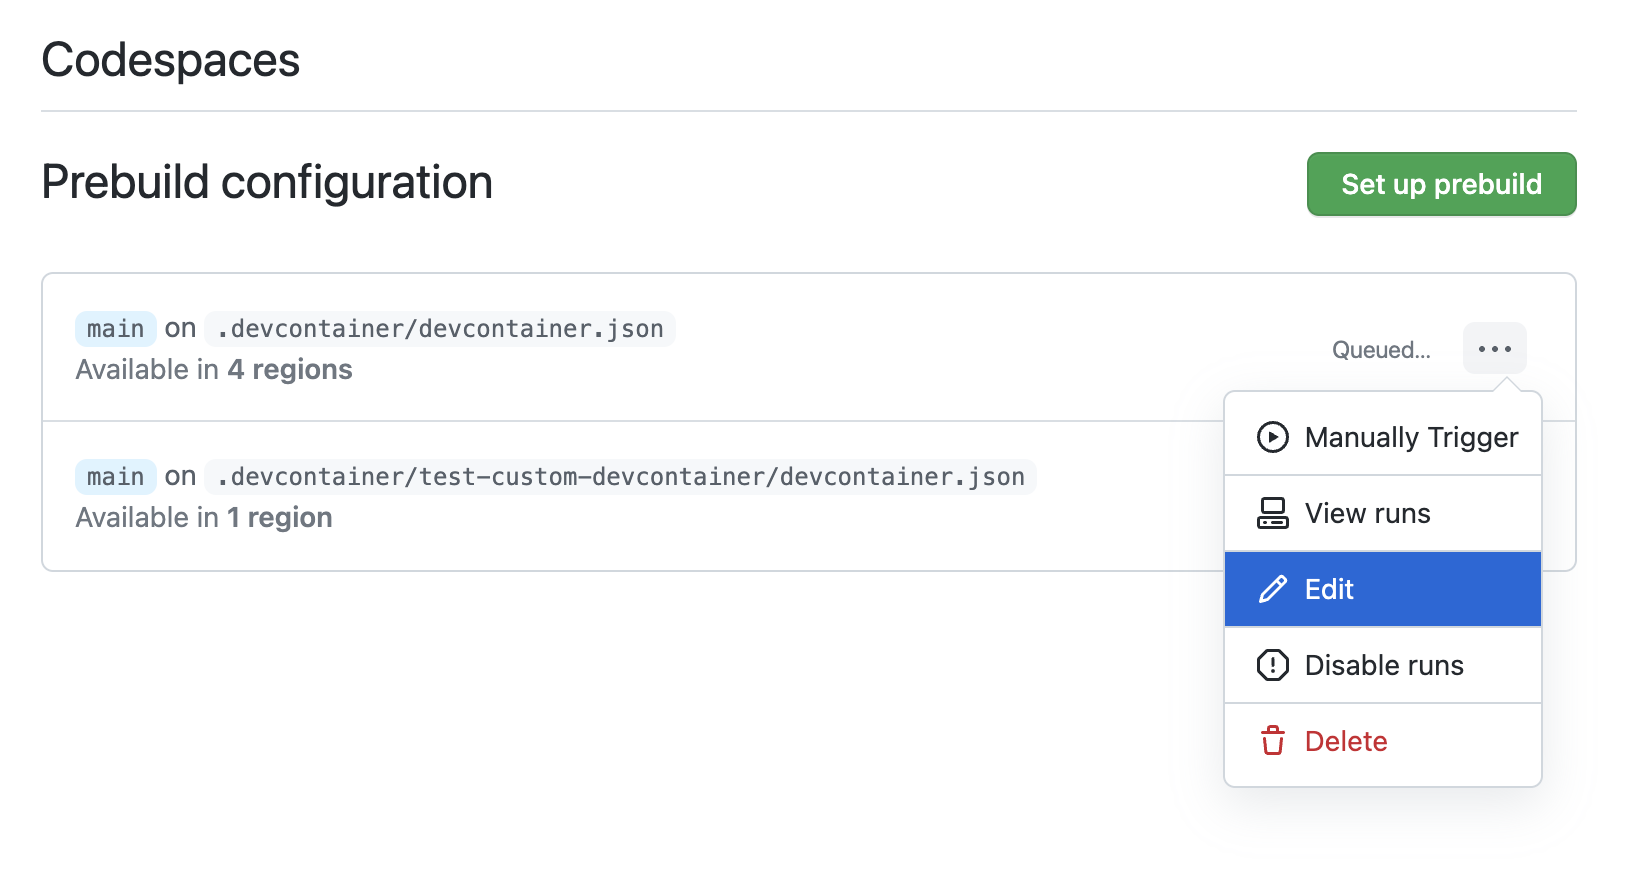This screenshot has height=870, width=1638.
Task: Click the Codespaces page heading
Action: coord(170,60)
